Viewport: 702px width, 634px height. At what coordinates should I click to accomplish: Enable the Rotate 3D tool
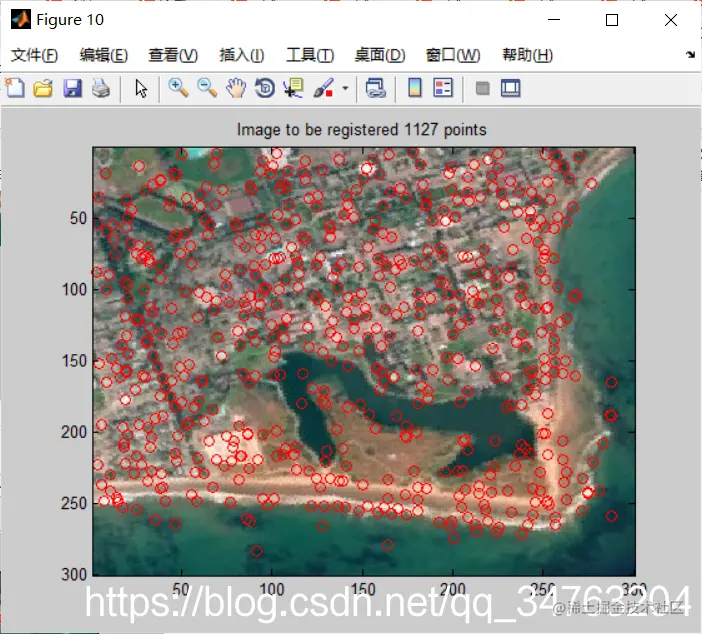[265, 88]
